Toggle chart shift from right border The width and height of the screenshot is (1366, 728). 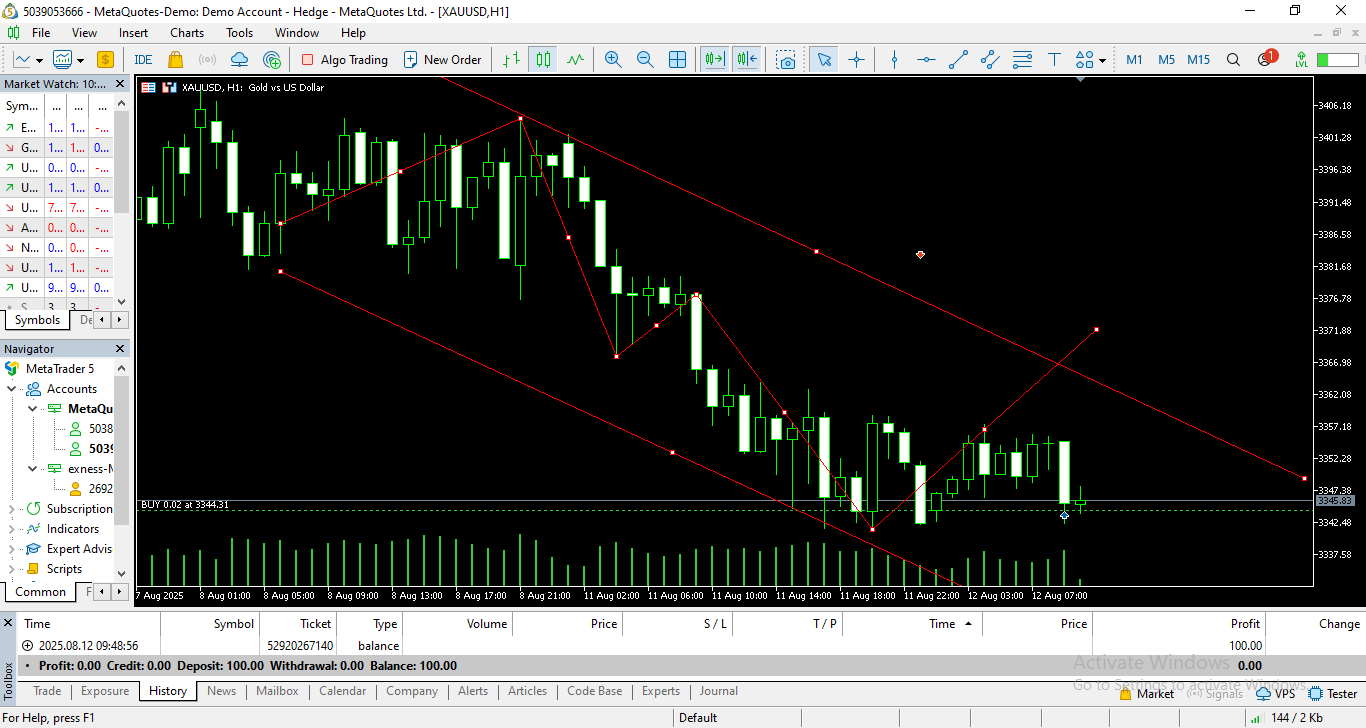tap(747, 60)
